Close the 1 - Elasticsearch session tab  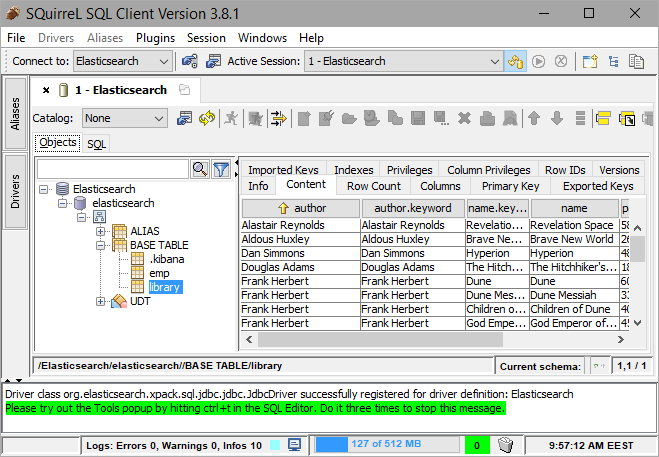tap(46, 90)
